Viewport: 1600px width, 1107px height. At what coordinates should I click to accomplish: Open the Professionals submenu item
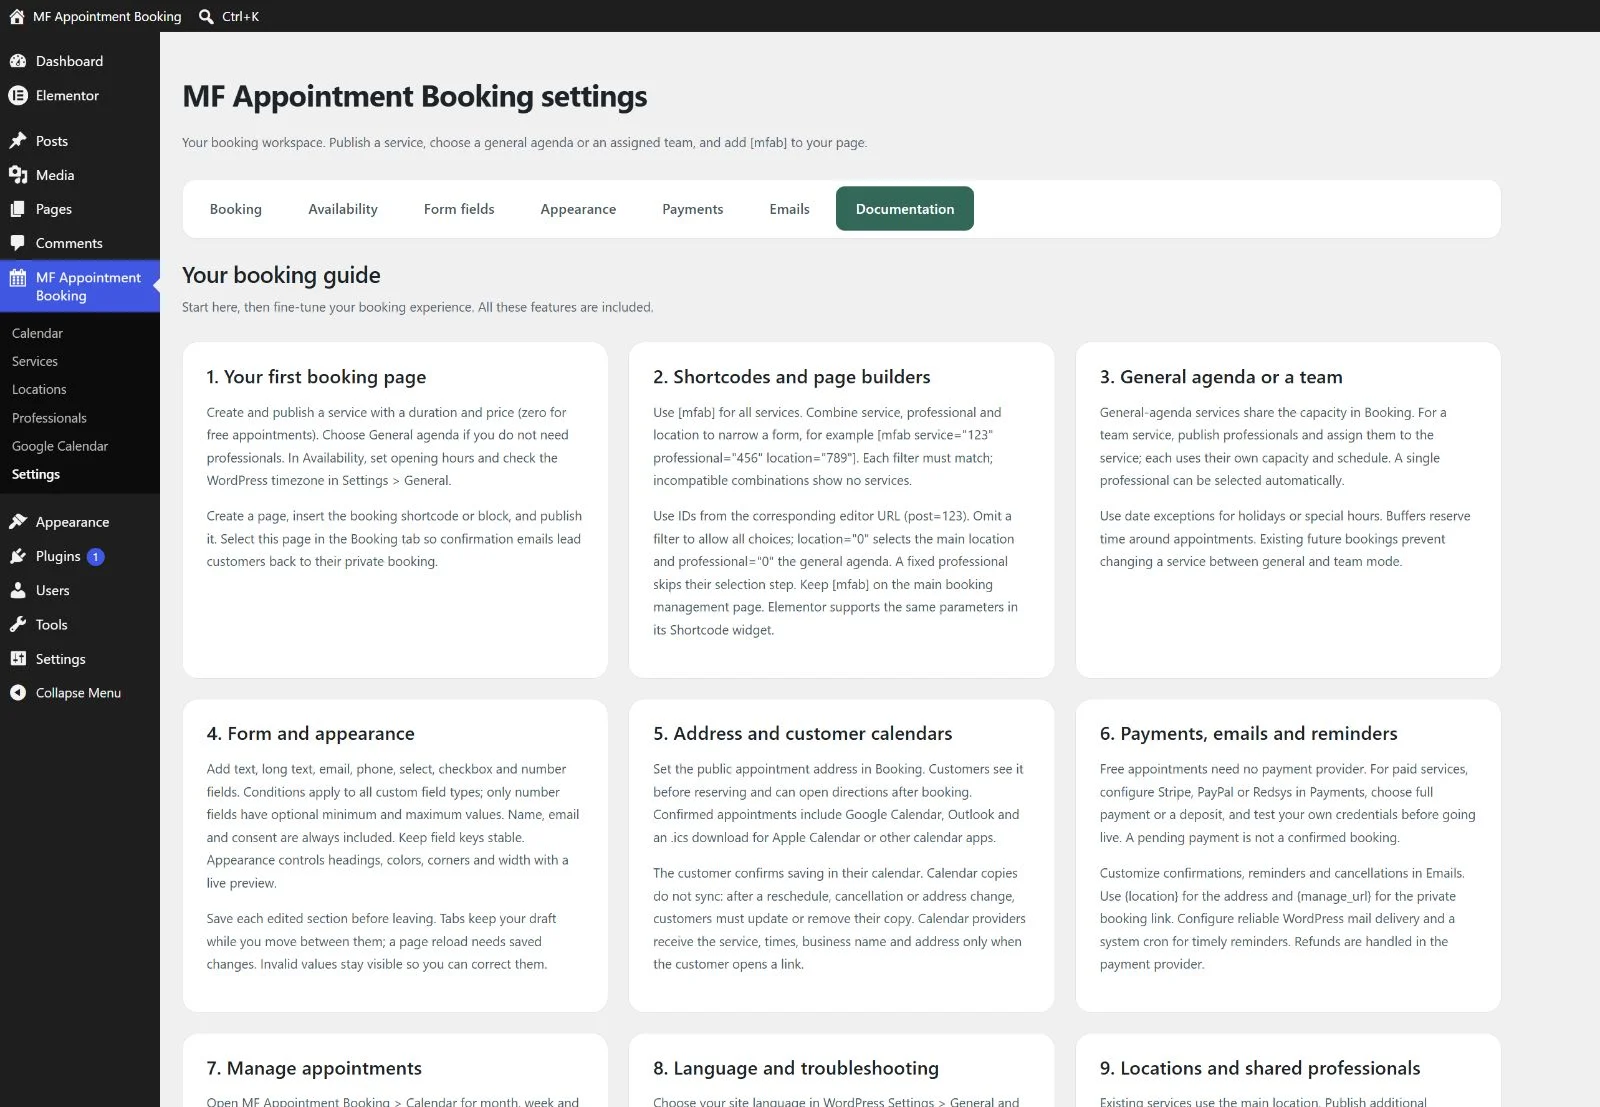(49, 418)
